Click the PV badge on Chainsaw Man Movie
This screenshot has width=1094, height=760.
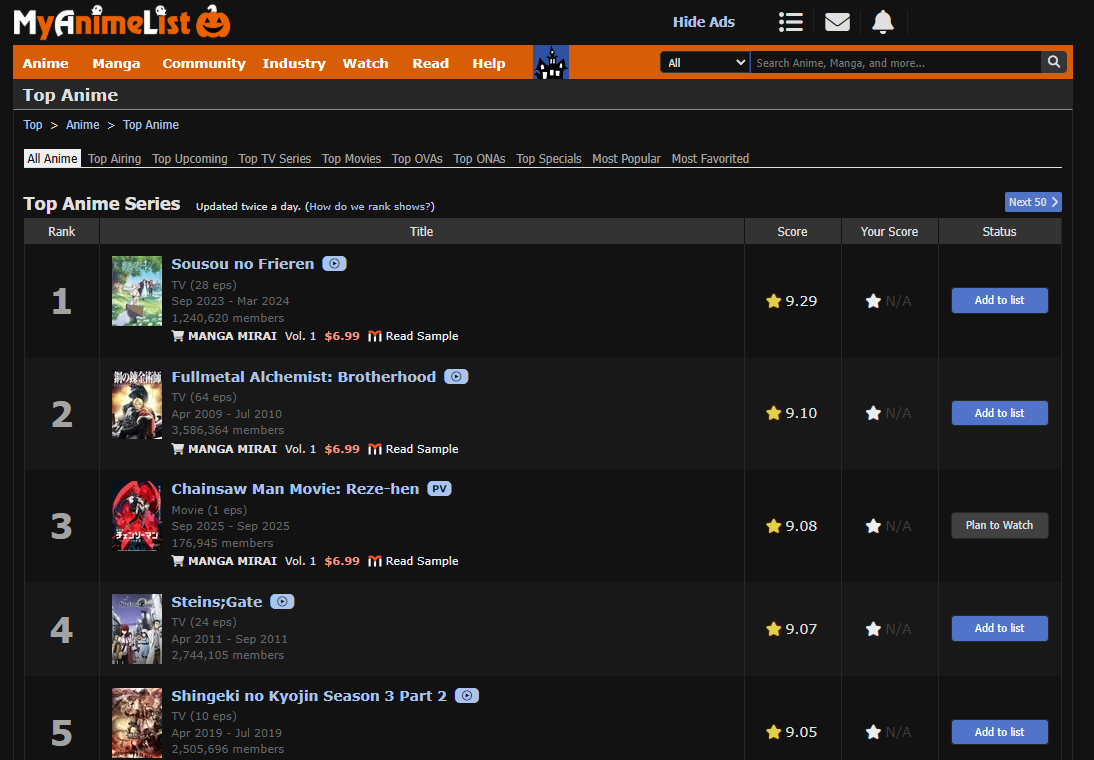click(439, 489)
